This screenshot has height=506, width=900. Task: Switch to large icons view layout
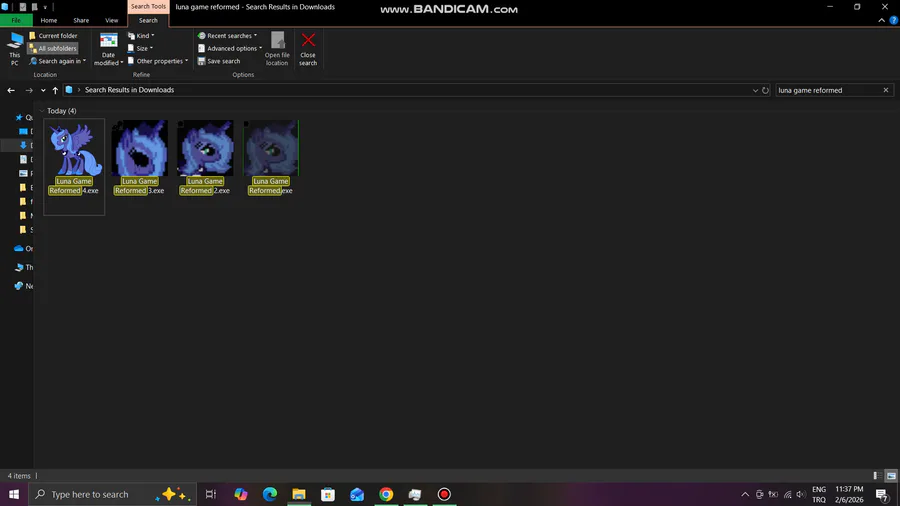[x=891, y=476]
